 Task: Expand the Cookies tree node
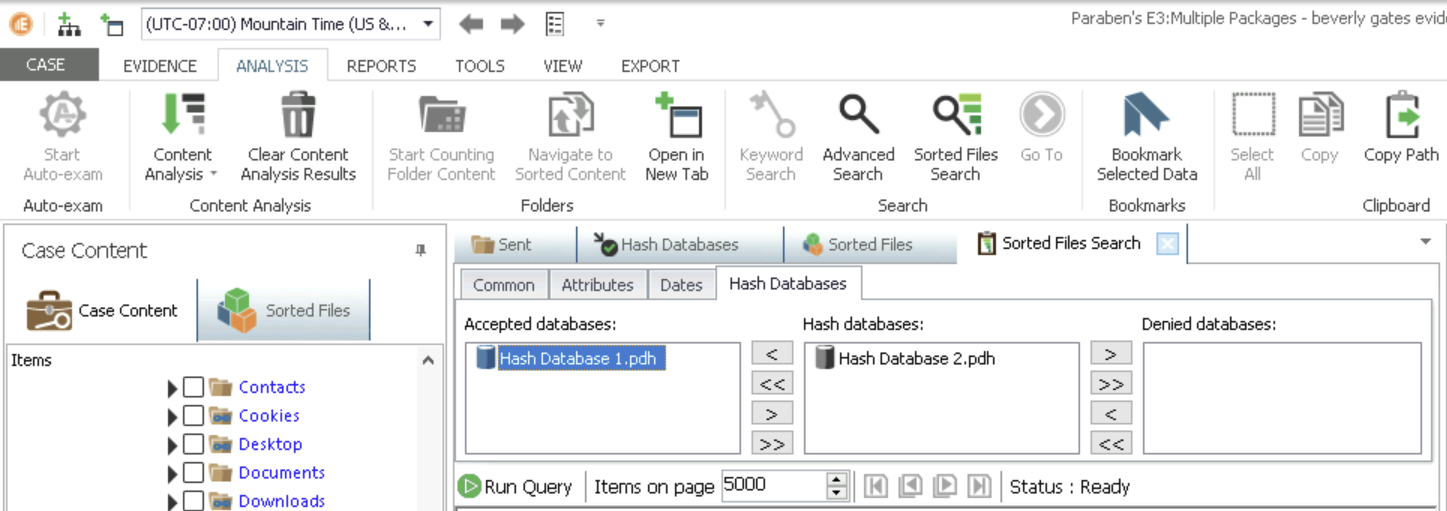pyautogui.click(x=173, y=417)
